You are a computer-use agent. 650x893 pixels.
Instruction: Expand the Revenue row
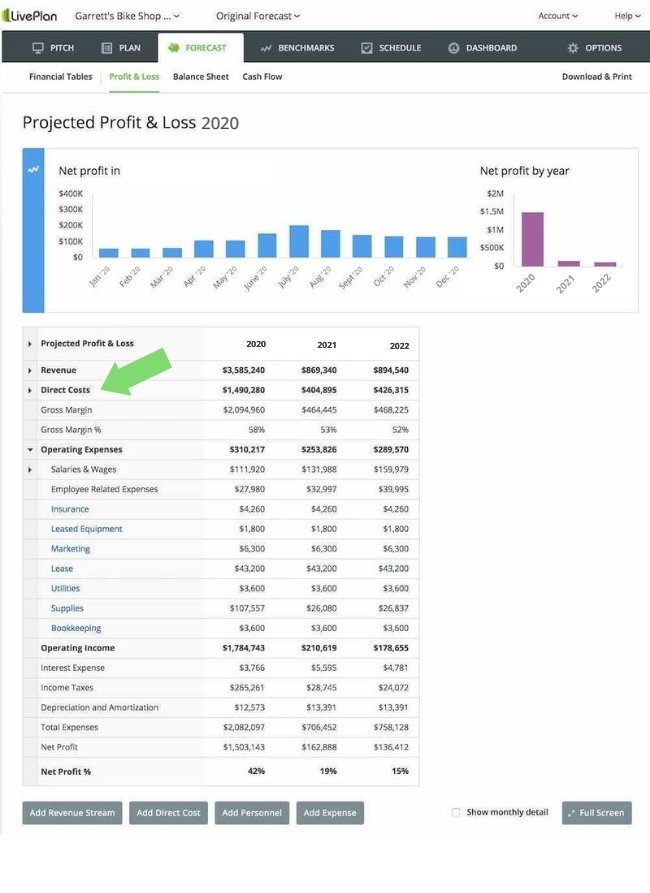(x=30, y=371)
